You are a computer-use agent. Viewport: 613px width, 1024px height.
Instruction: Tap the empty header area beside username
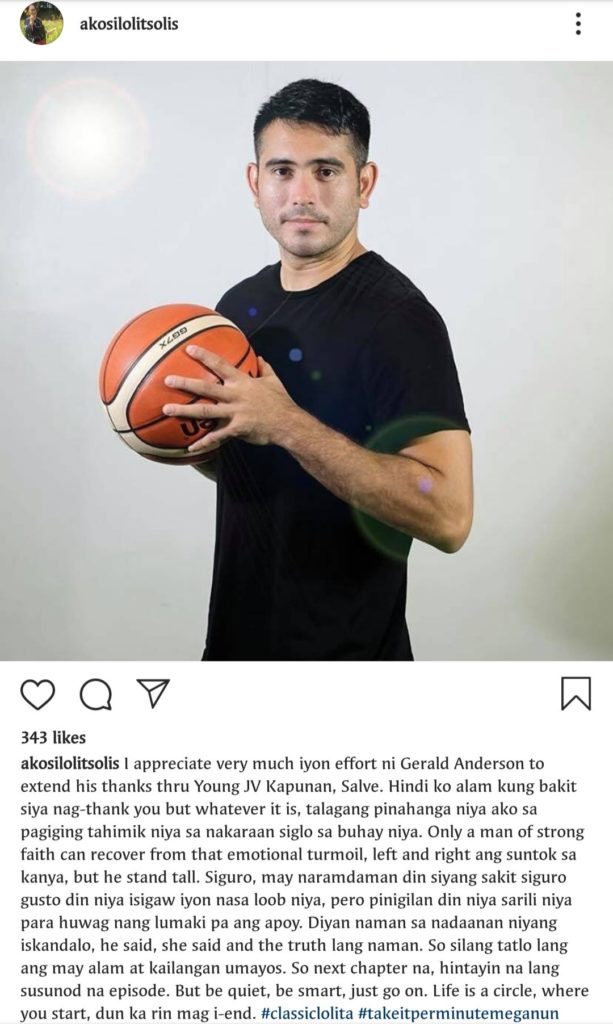pyautogui.click(x=372, y=24)
